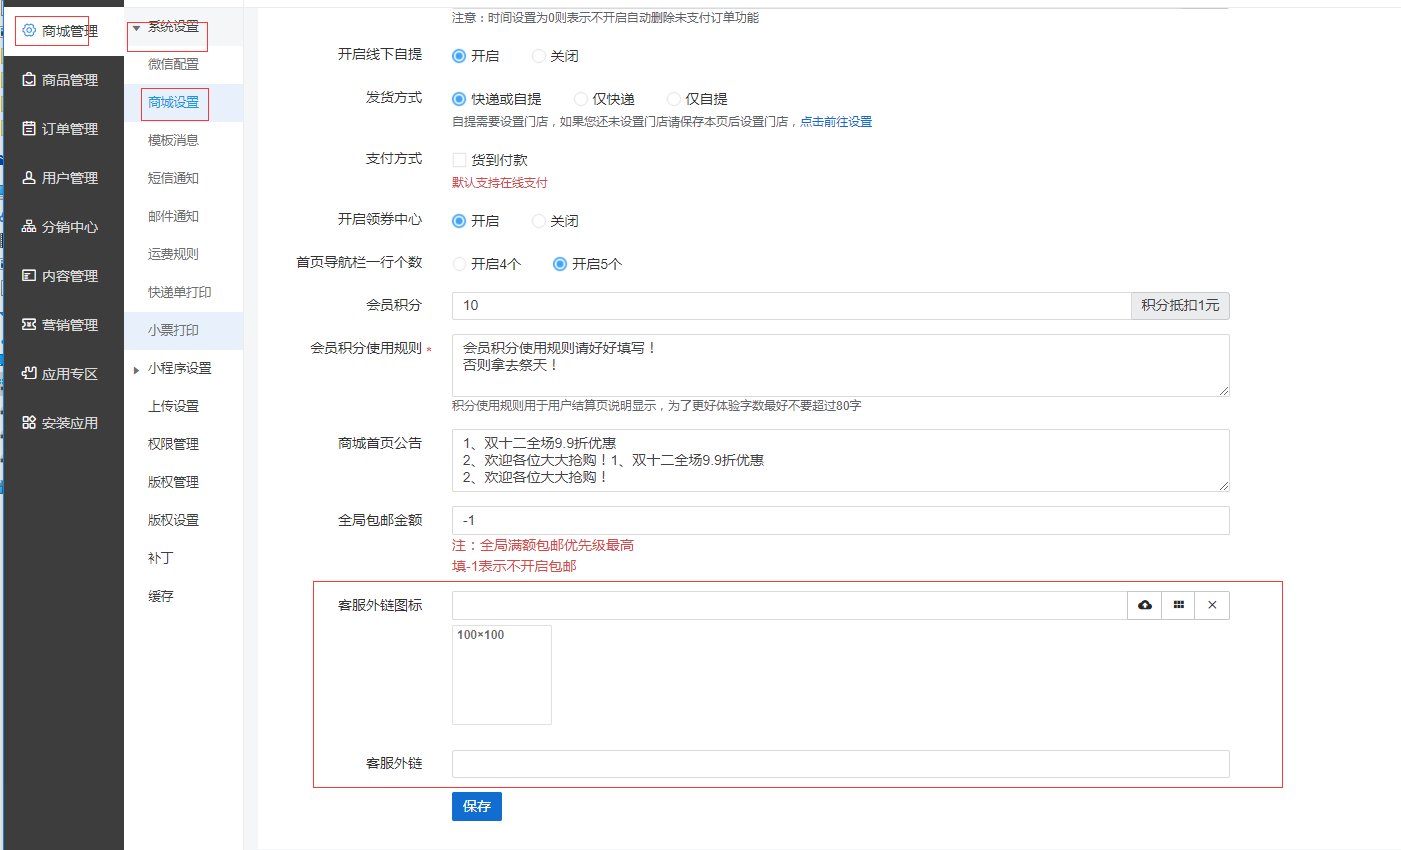Open image grid picker for 客服外链图标
This screenshot has height=850, width=1401.
pos(1179,605)
